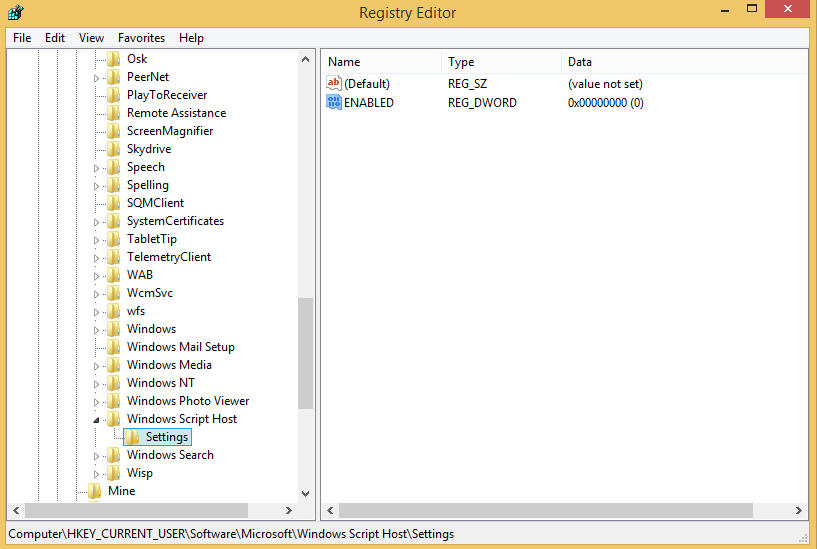Click the WAB folder icon

point(114,275)
